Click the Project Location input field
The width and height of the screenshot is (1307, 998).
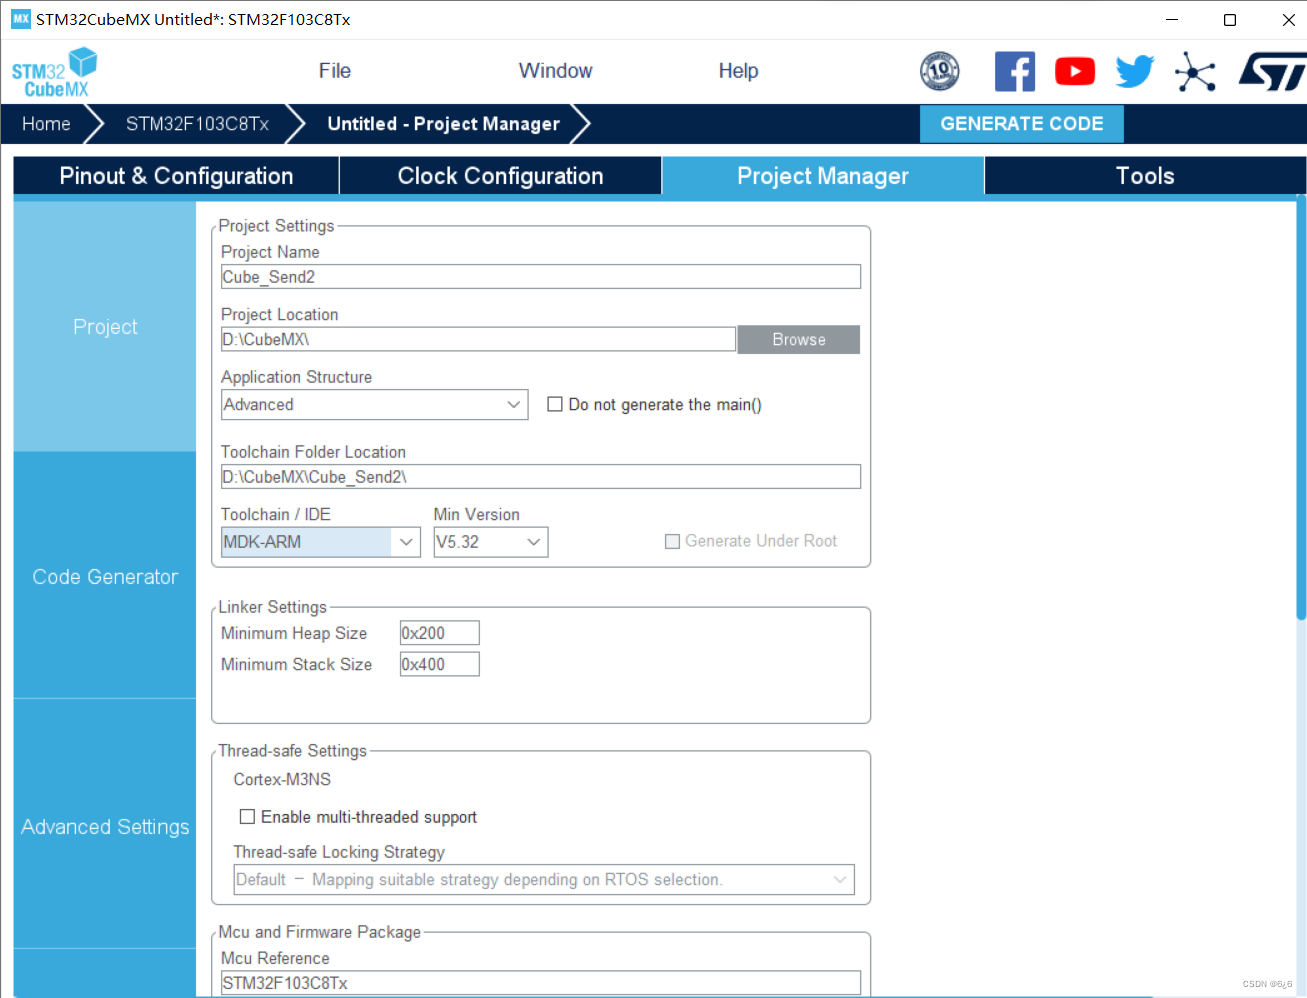coord(478,339)
